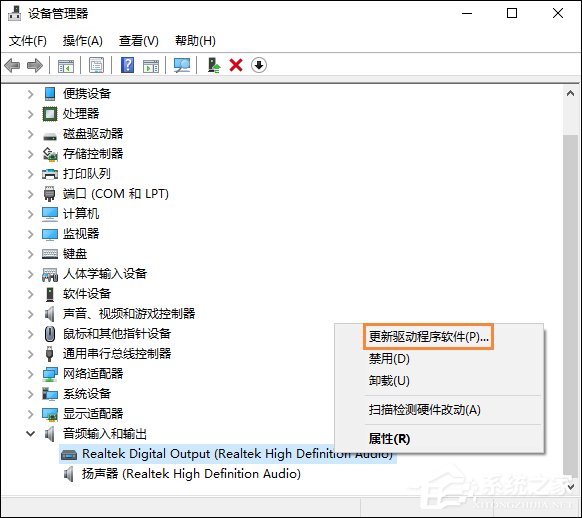582x518 pixels.
Task: Expand the 处理器 category
Action: pos(30,114)
